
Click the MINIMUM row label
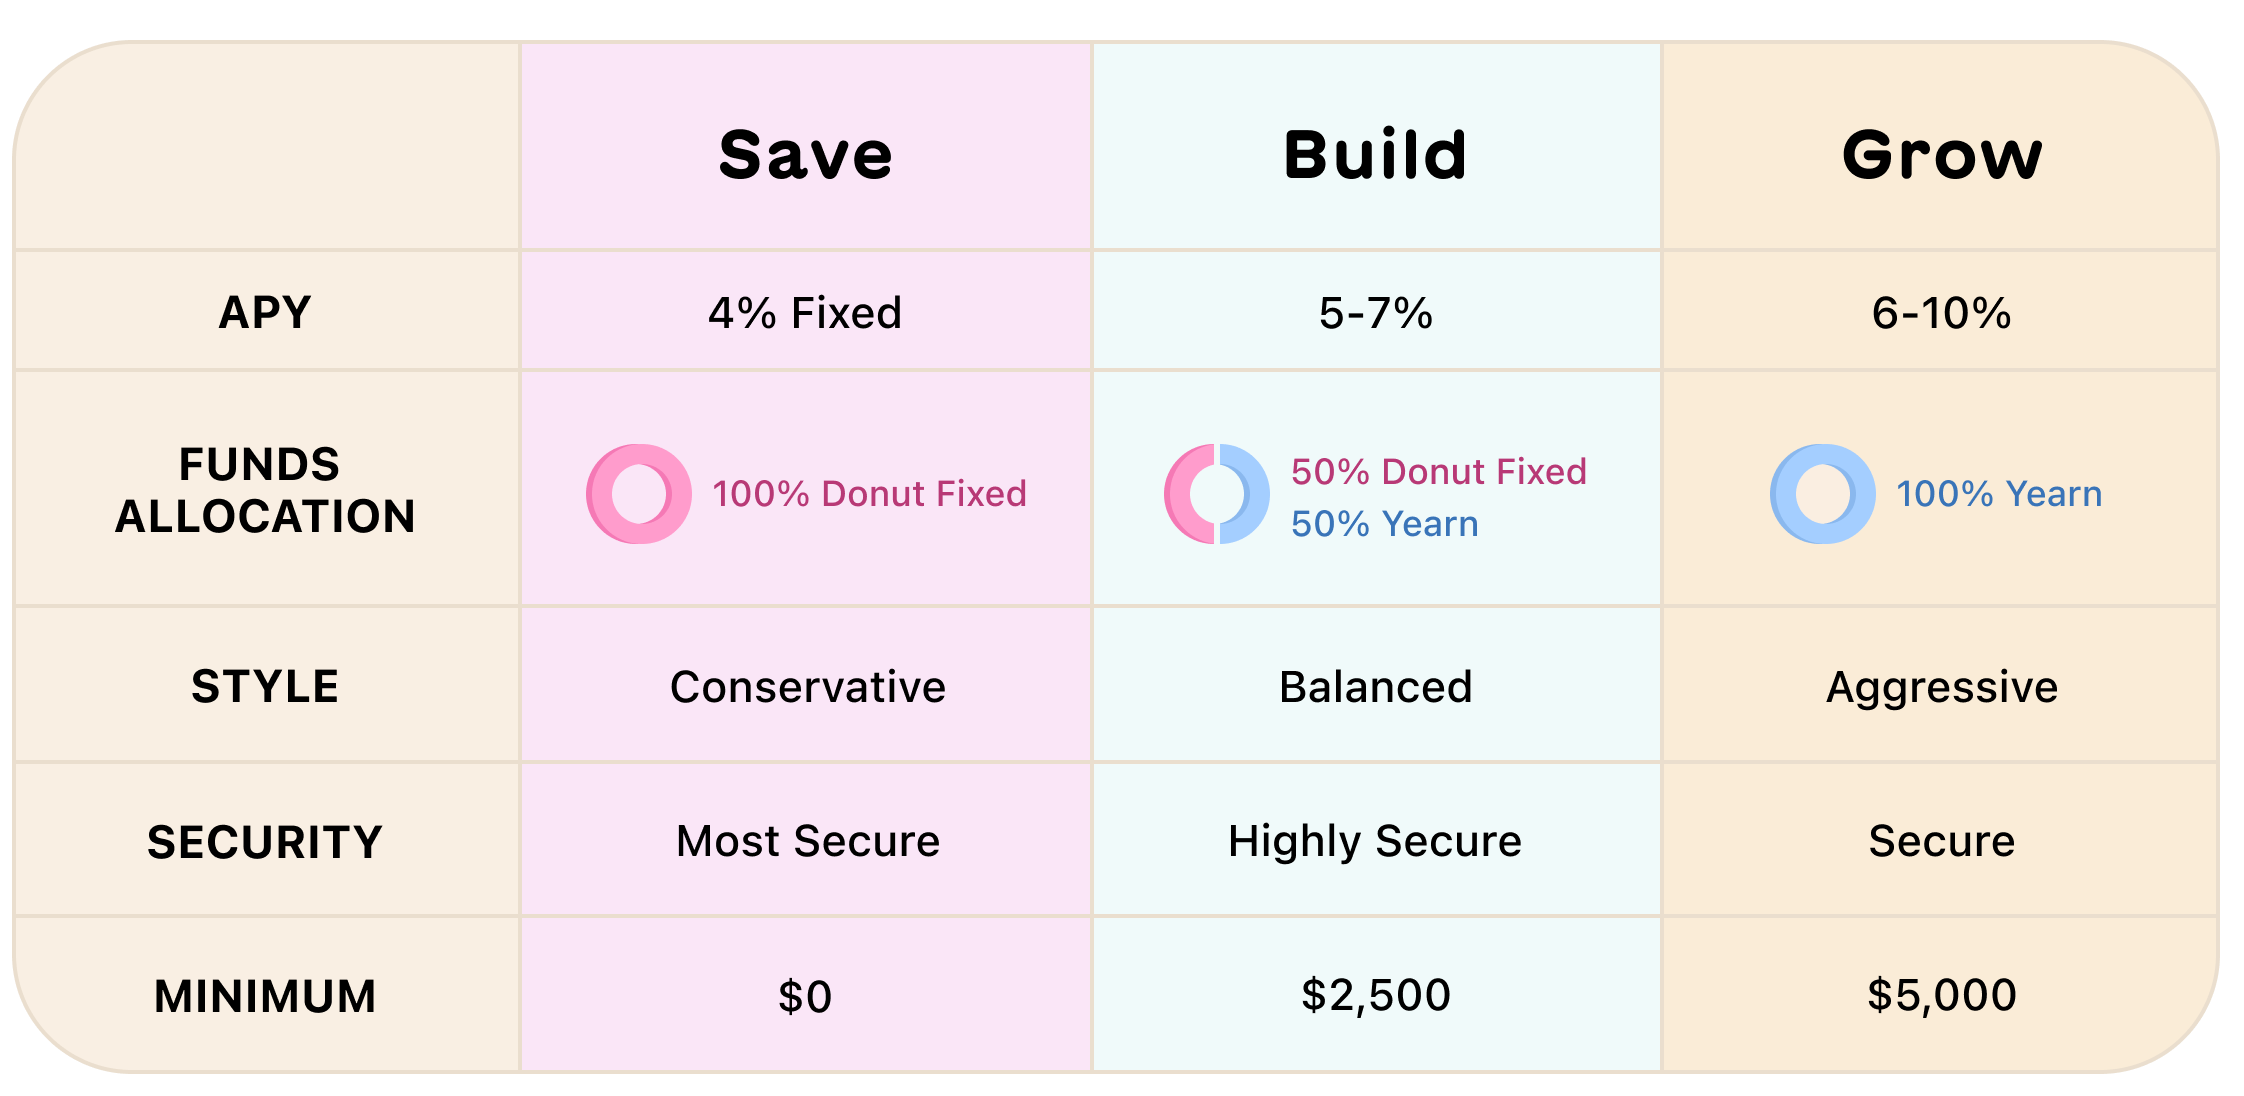point(265,997)
